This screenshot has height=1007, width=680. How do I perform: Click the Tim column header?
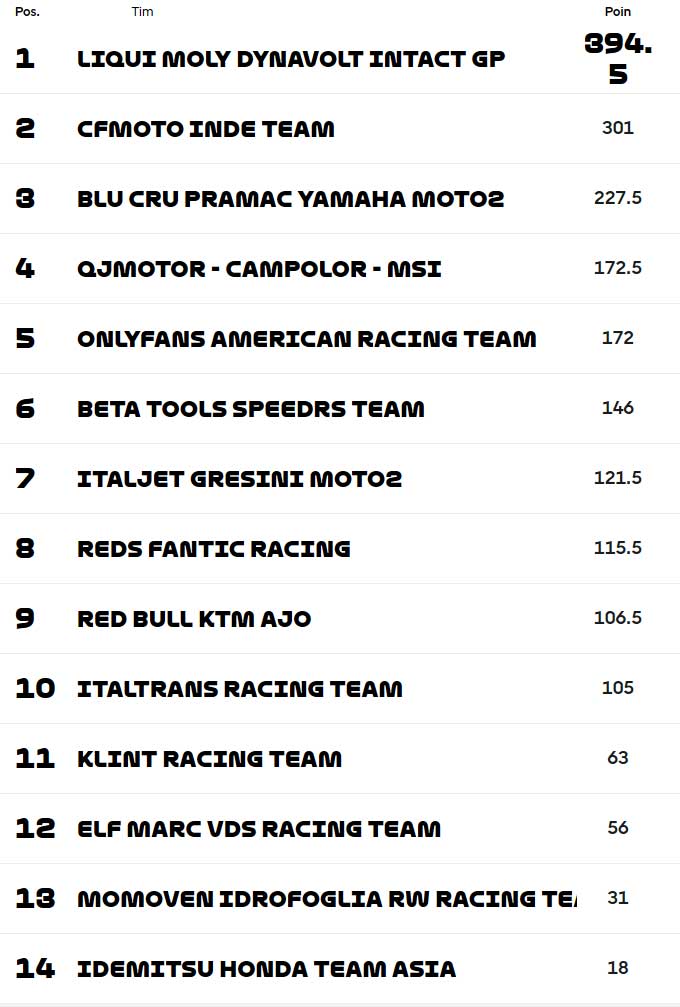pos(143,12)
